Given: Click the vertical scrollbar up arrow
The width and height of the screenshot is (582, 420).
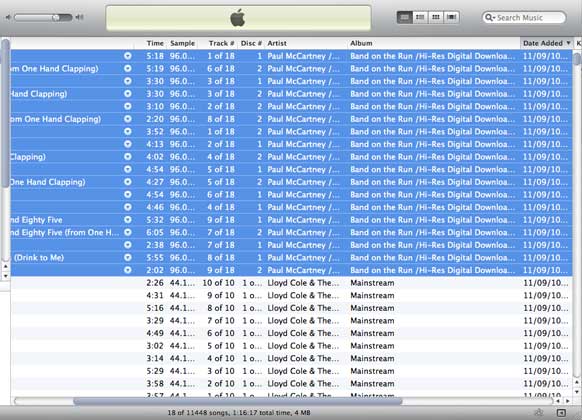Looking at the screenshot, I should click(577, 383).
